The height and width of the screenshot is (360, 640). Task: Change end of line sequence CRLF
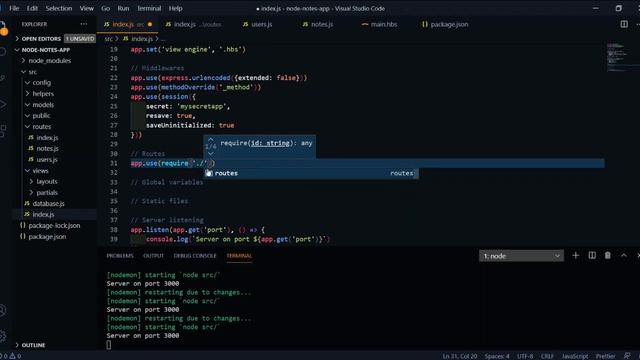pos(547,356)
